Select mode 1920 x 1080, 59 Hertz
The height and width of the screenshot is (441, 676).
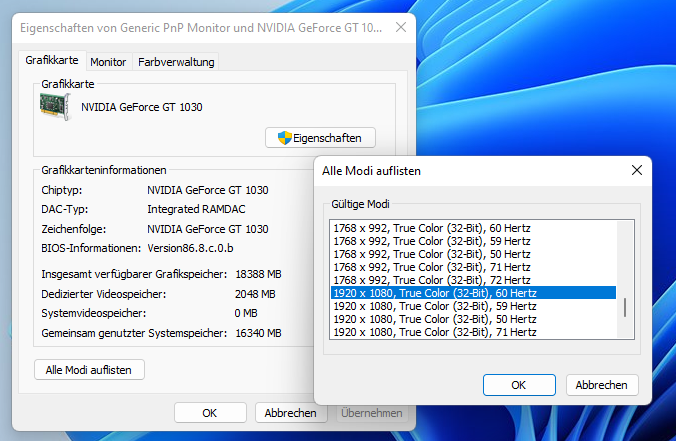click(x=473, y=306)
